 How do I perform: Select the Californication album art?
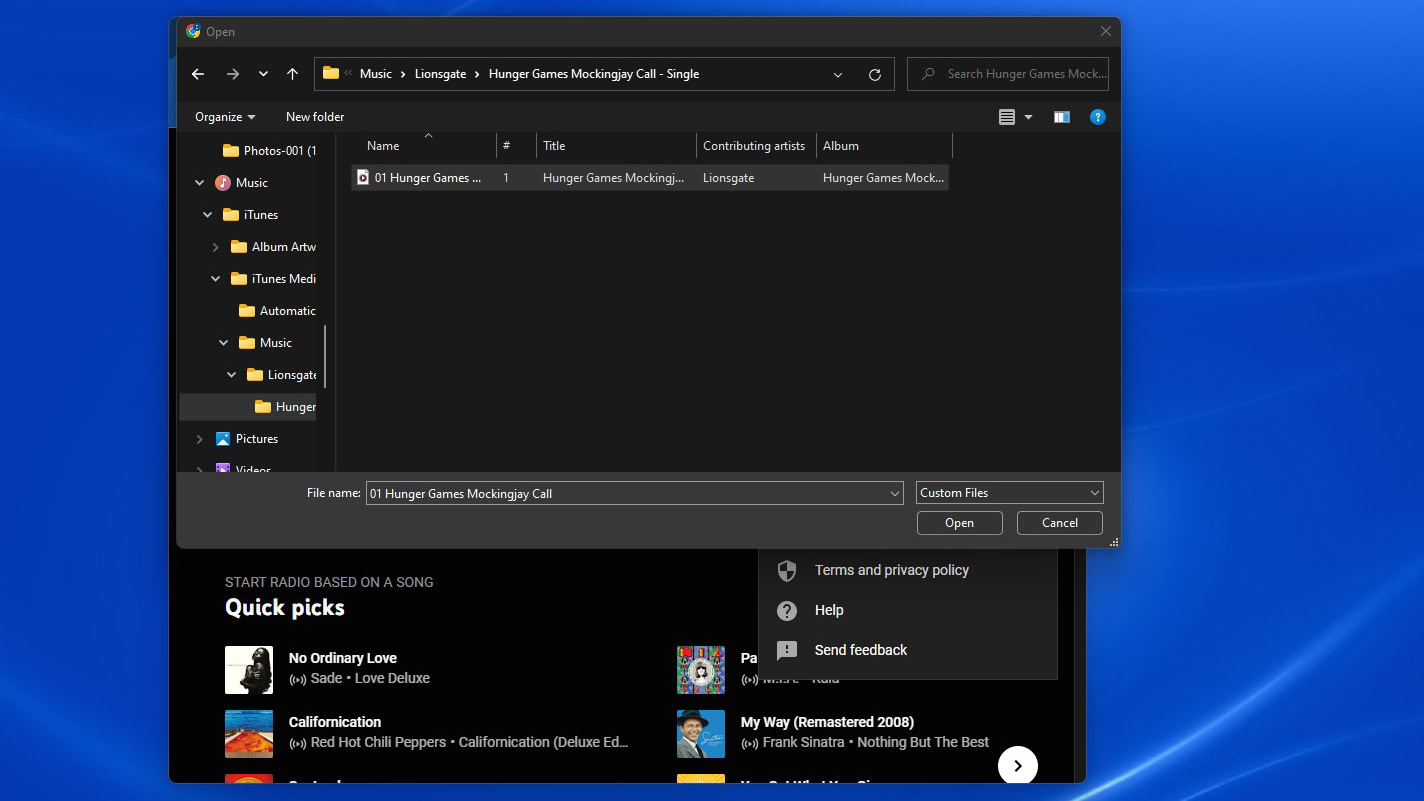[x=249, y=733]
